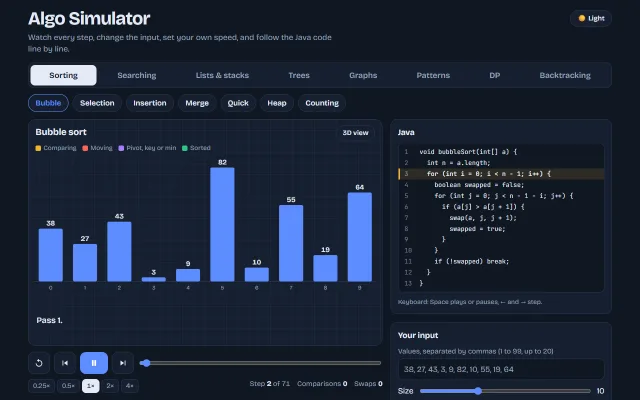This screenshot has width=640, height=400.
Task: Set playback speed to 0.5×
Action: point(68,386)
